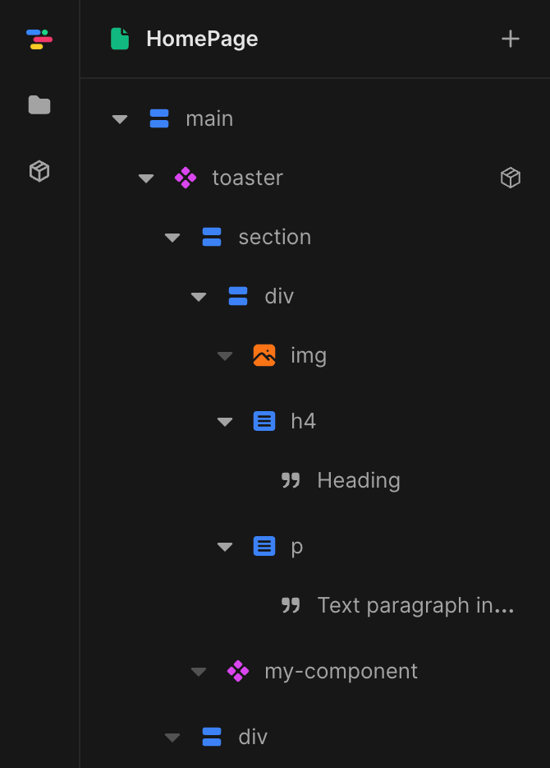Click the plus icon beside HomePage
550x768 pixels.
pyautogui.click(x=510, y=39)
